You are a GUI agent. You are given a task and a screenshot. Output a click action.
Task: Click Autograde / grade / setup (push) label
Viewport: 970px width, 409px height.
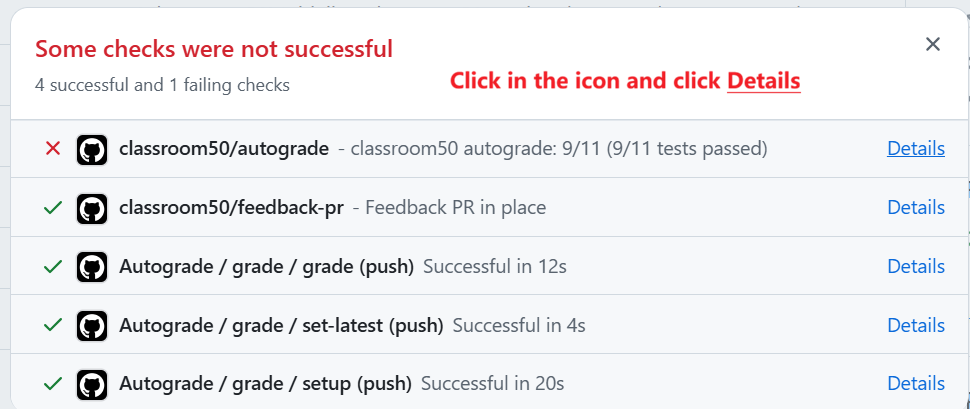265,384
